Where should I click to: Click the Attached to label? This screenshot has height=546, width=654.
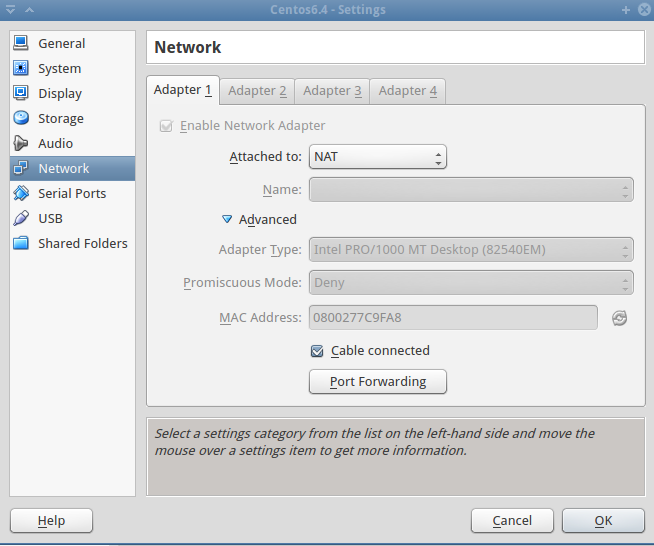coord(265,157)
